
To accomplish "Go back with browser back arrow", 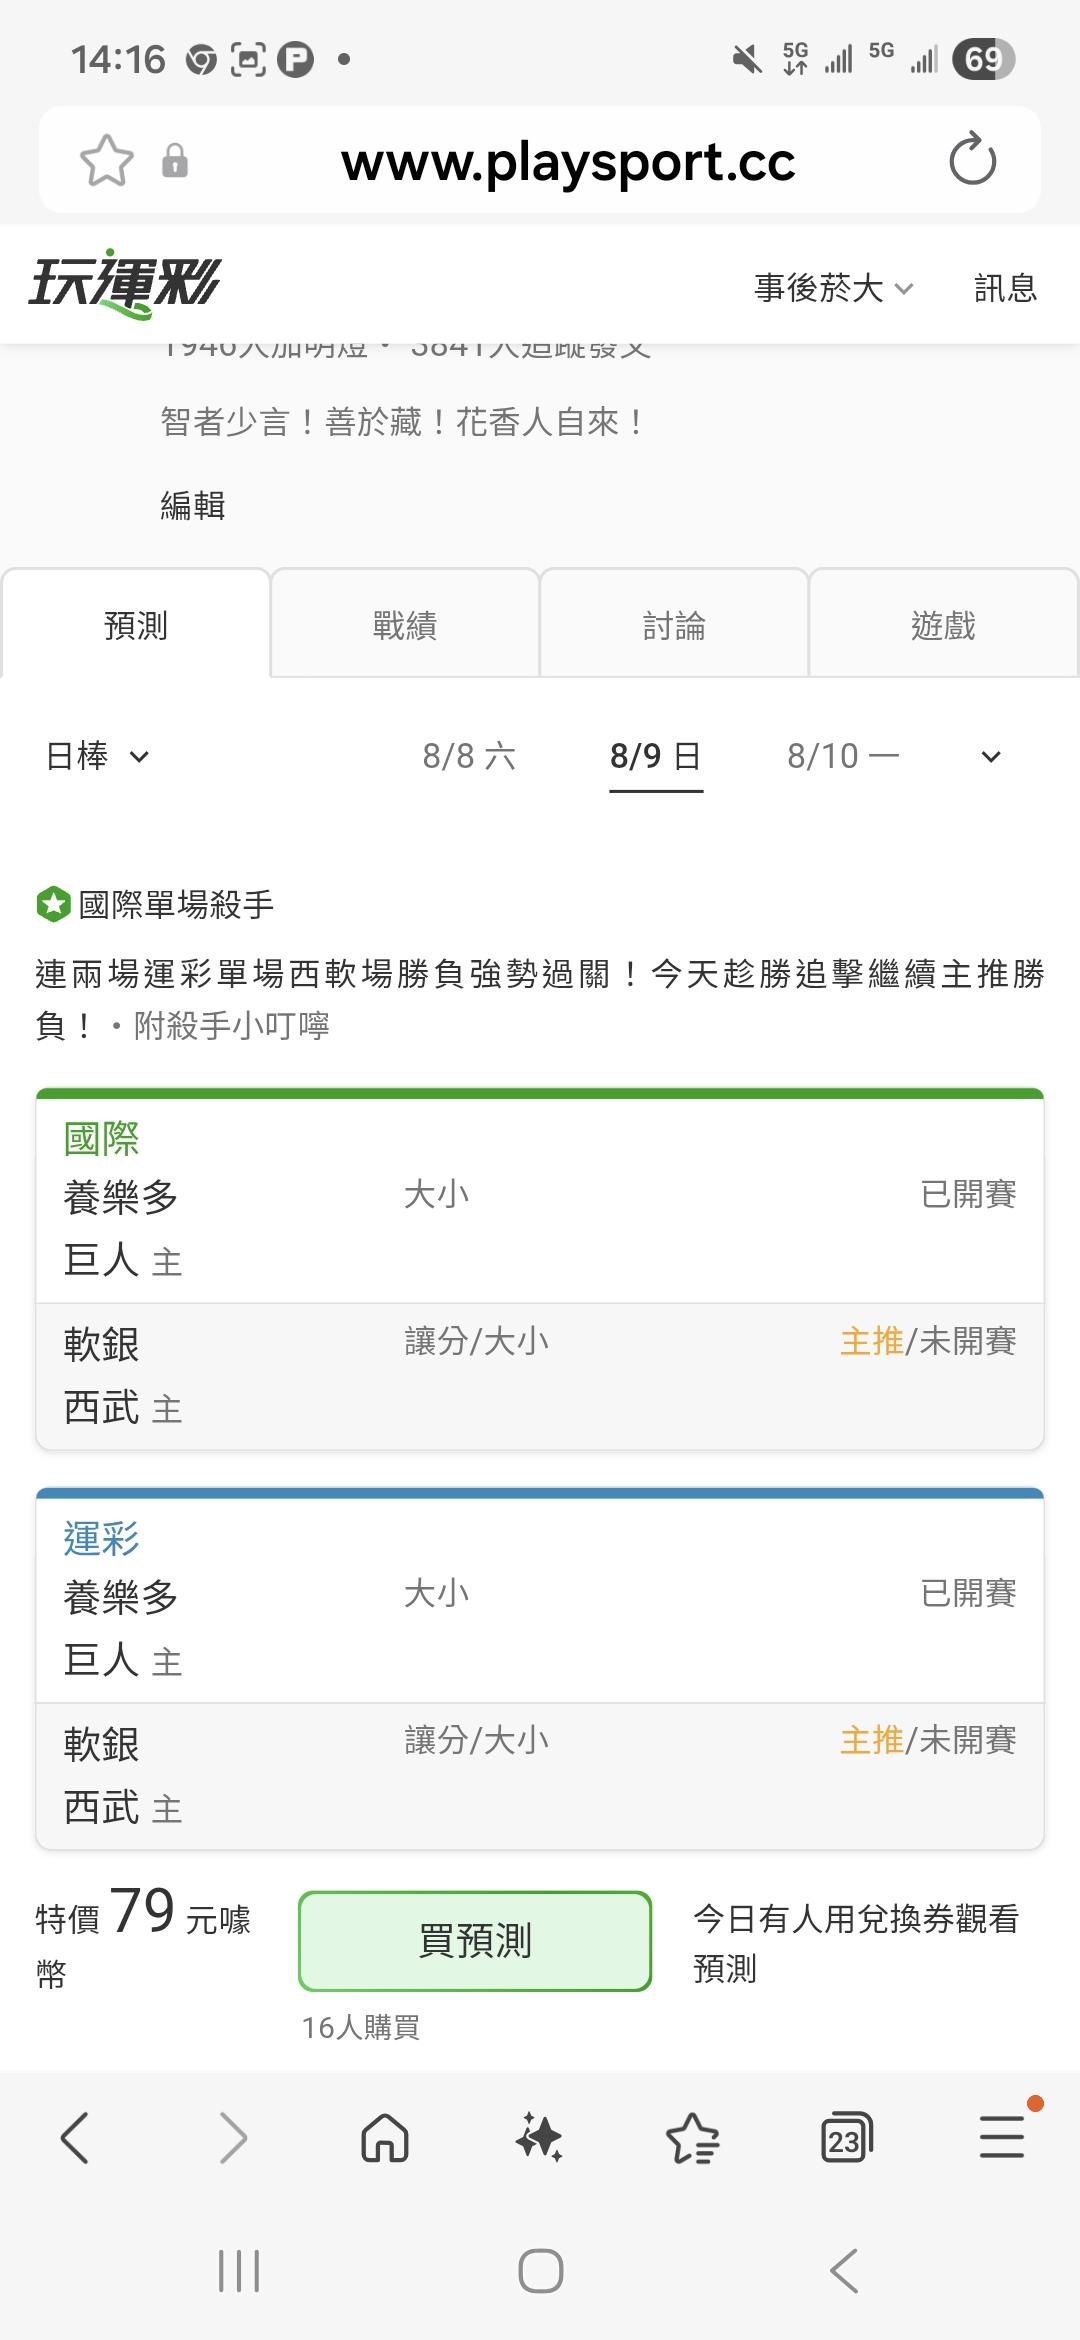I will [76, 2138].
